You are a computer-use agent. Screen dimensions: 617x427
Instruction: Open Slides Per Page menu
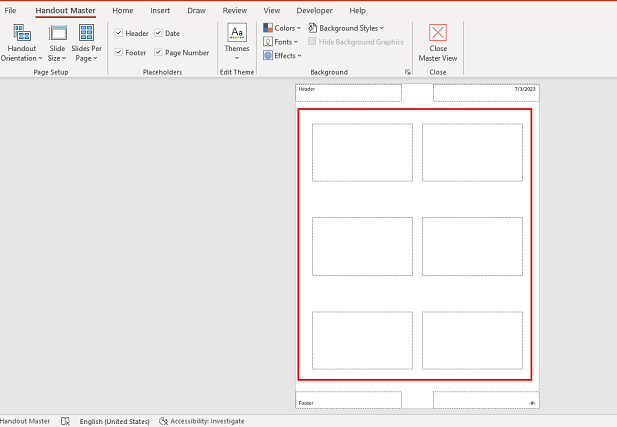tap(86, 43)
